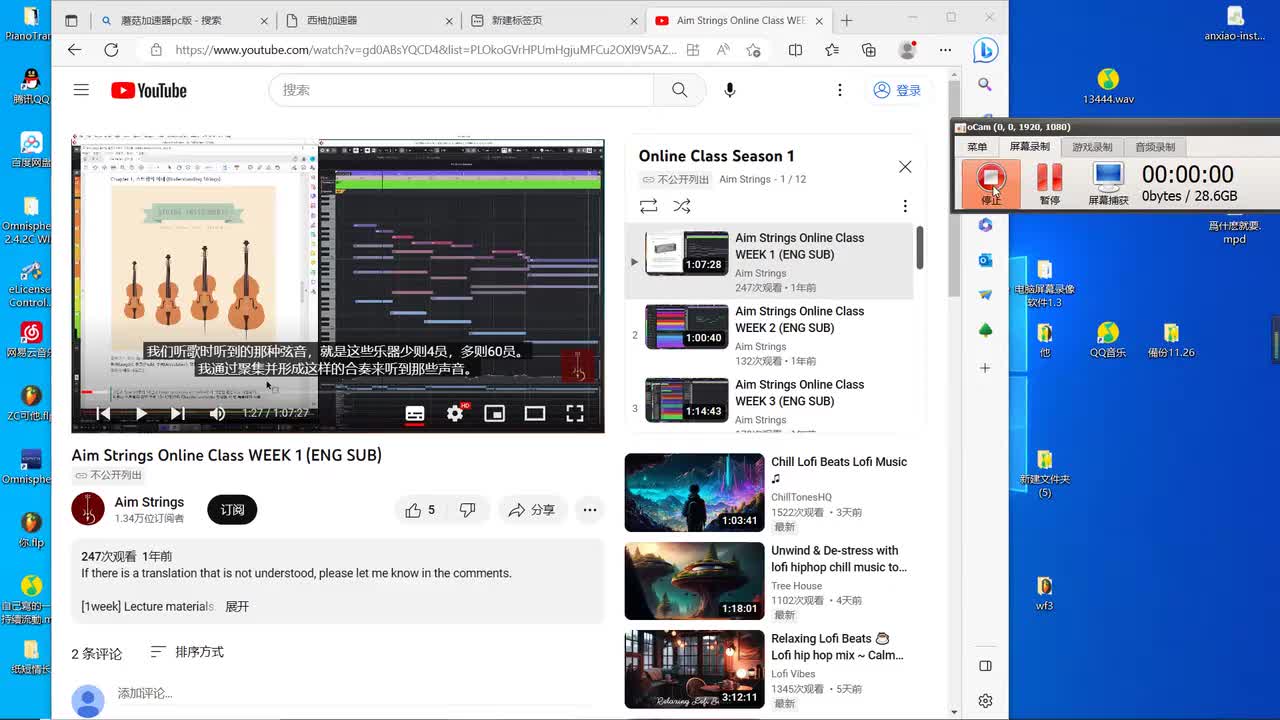Skip to the next video in player

click(177, 413)
